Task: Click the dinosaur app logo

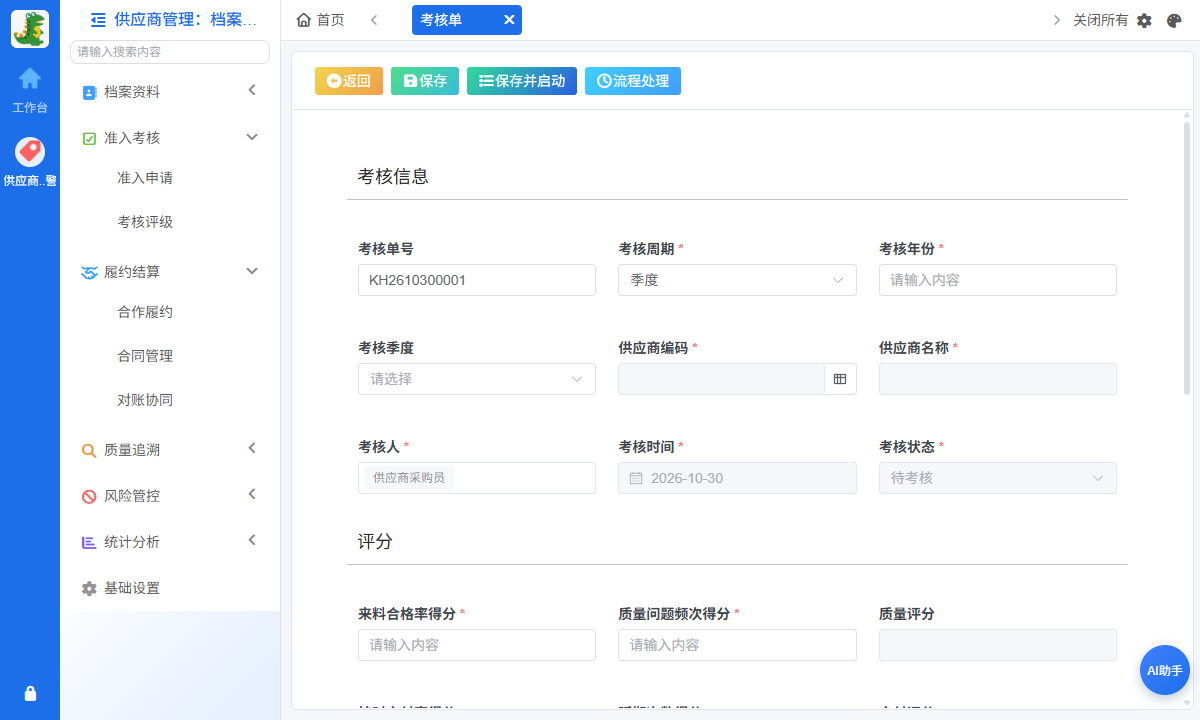Action: click(x=30, y=29)
